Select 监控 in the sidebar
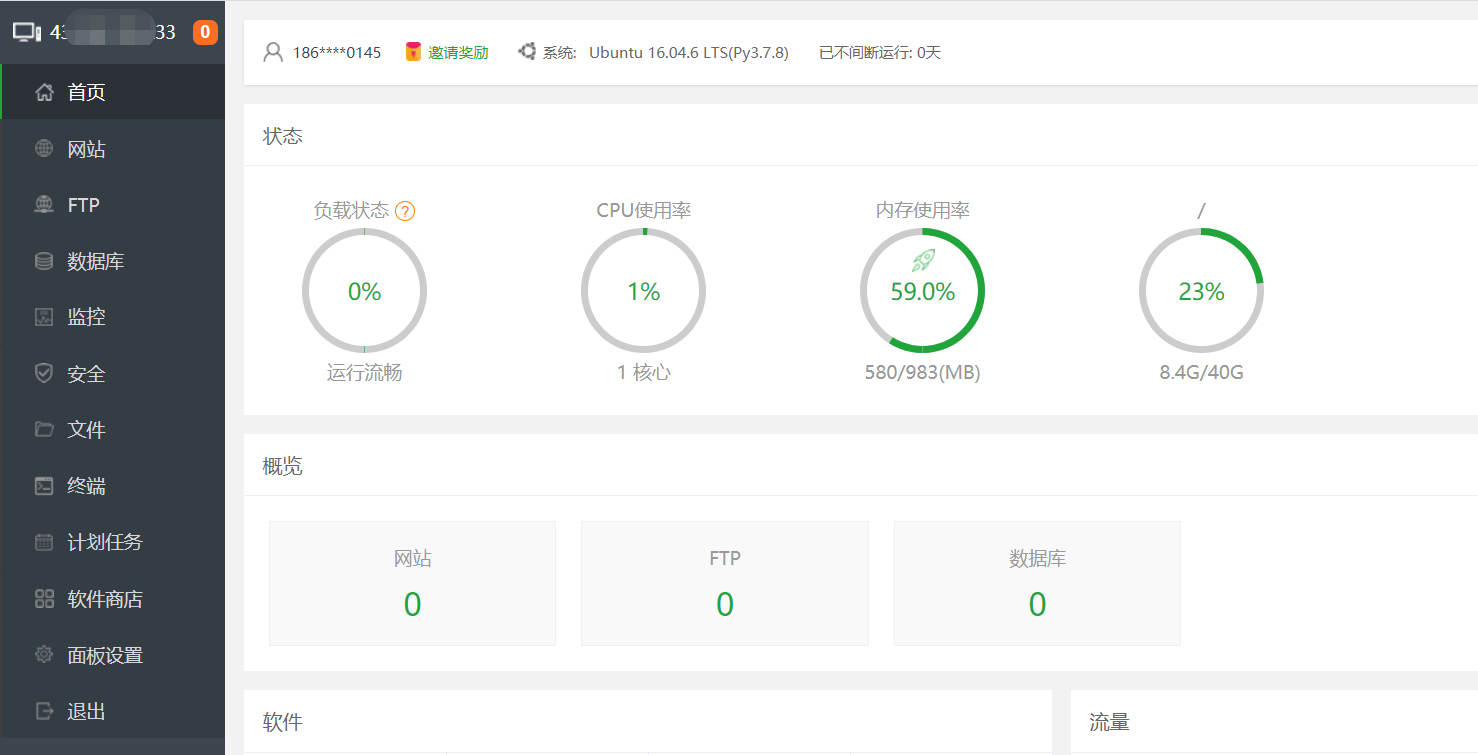 click(x=112, y=317)
